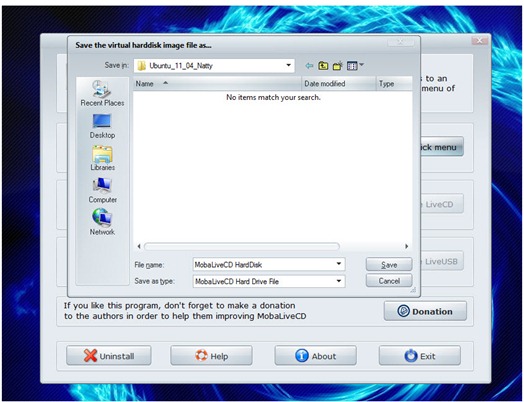Open Network in the places bar
Viewport: 524px width, 402px height.
(102, 222)
